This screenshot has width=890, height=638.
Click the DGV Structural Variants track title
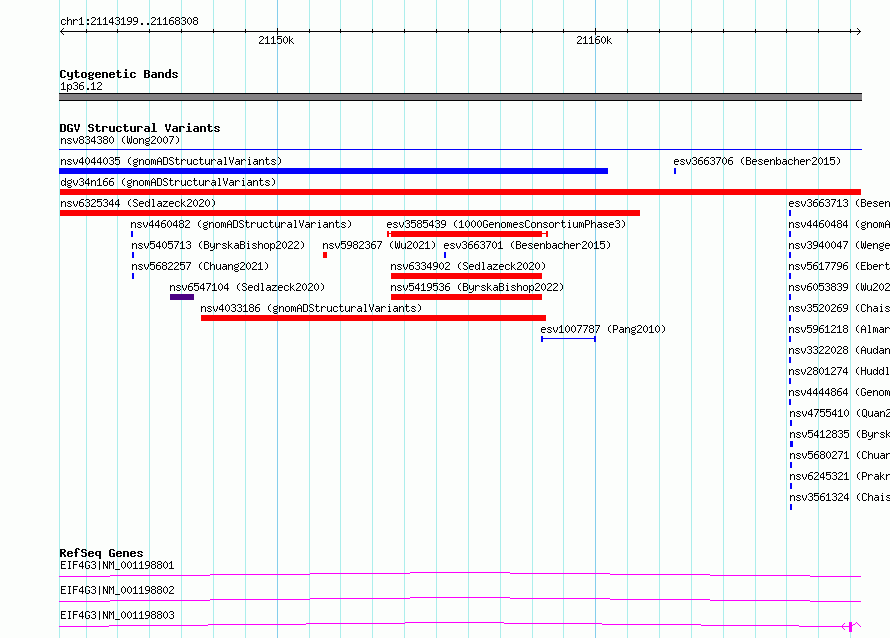140,128
